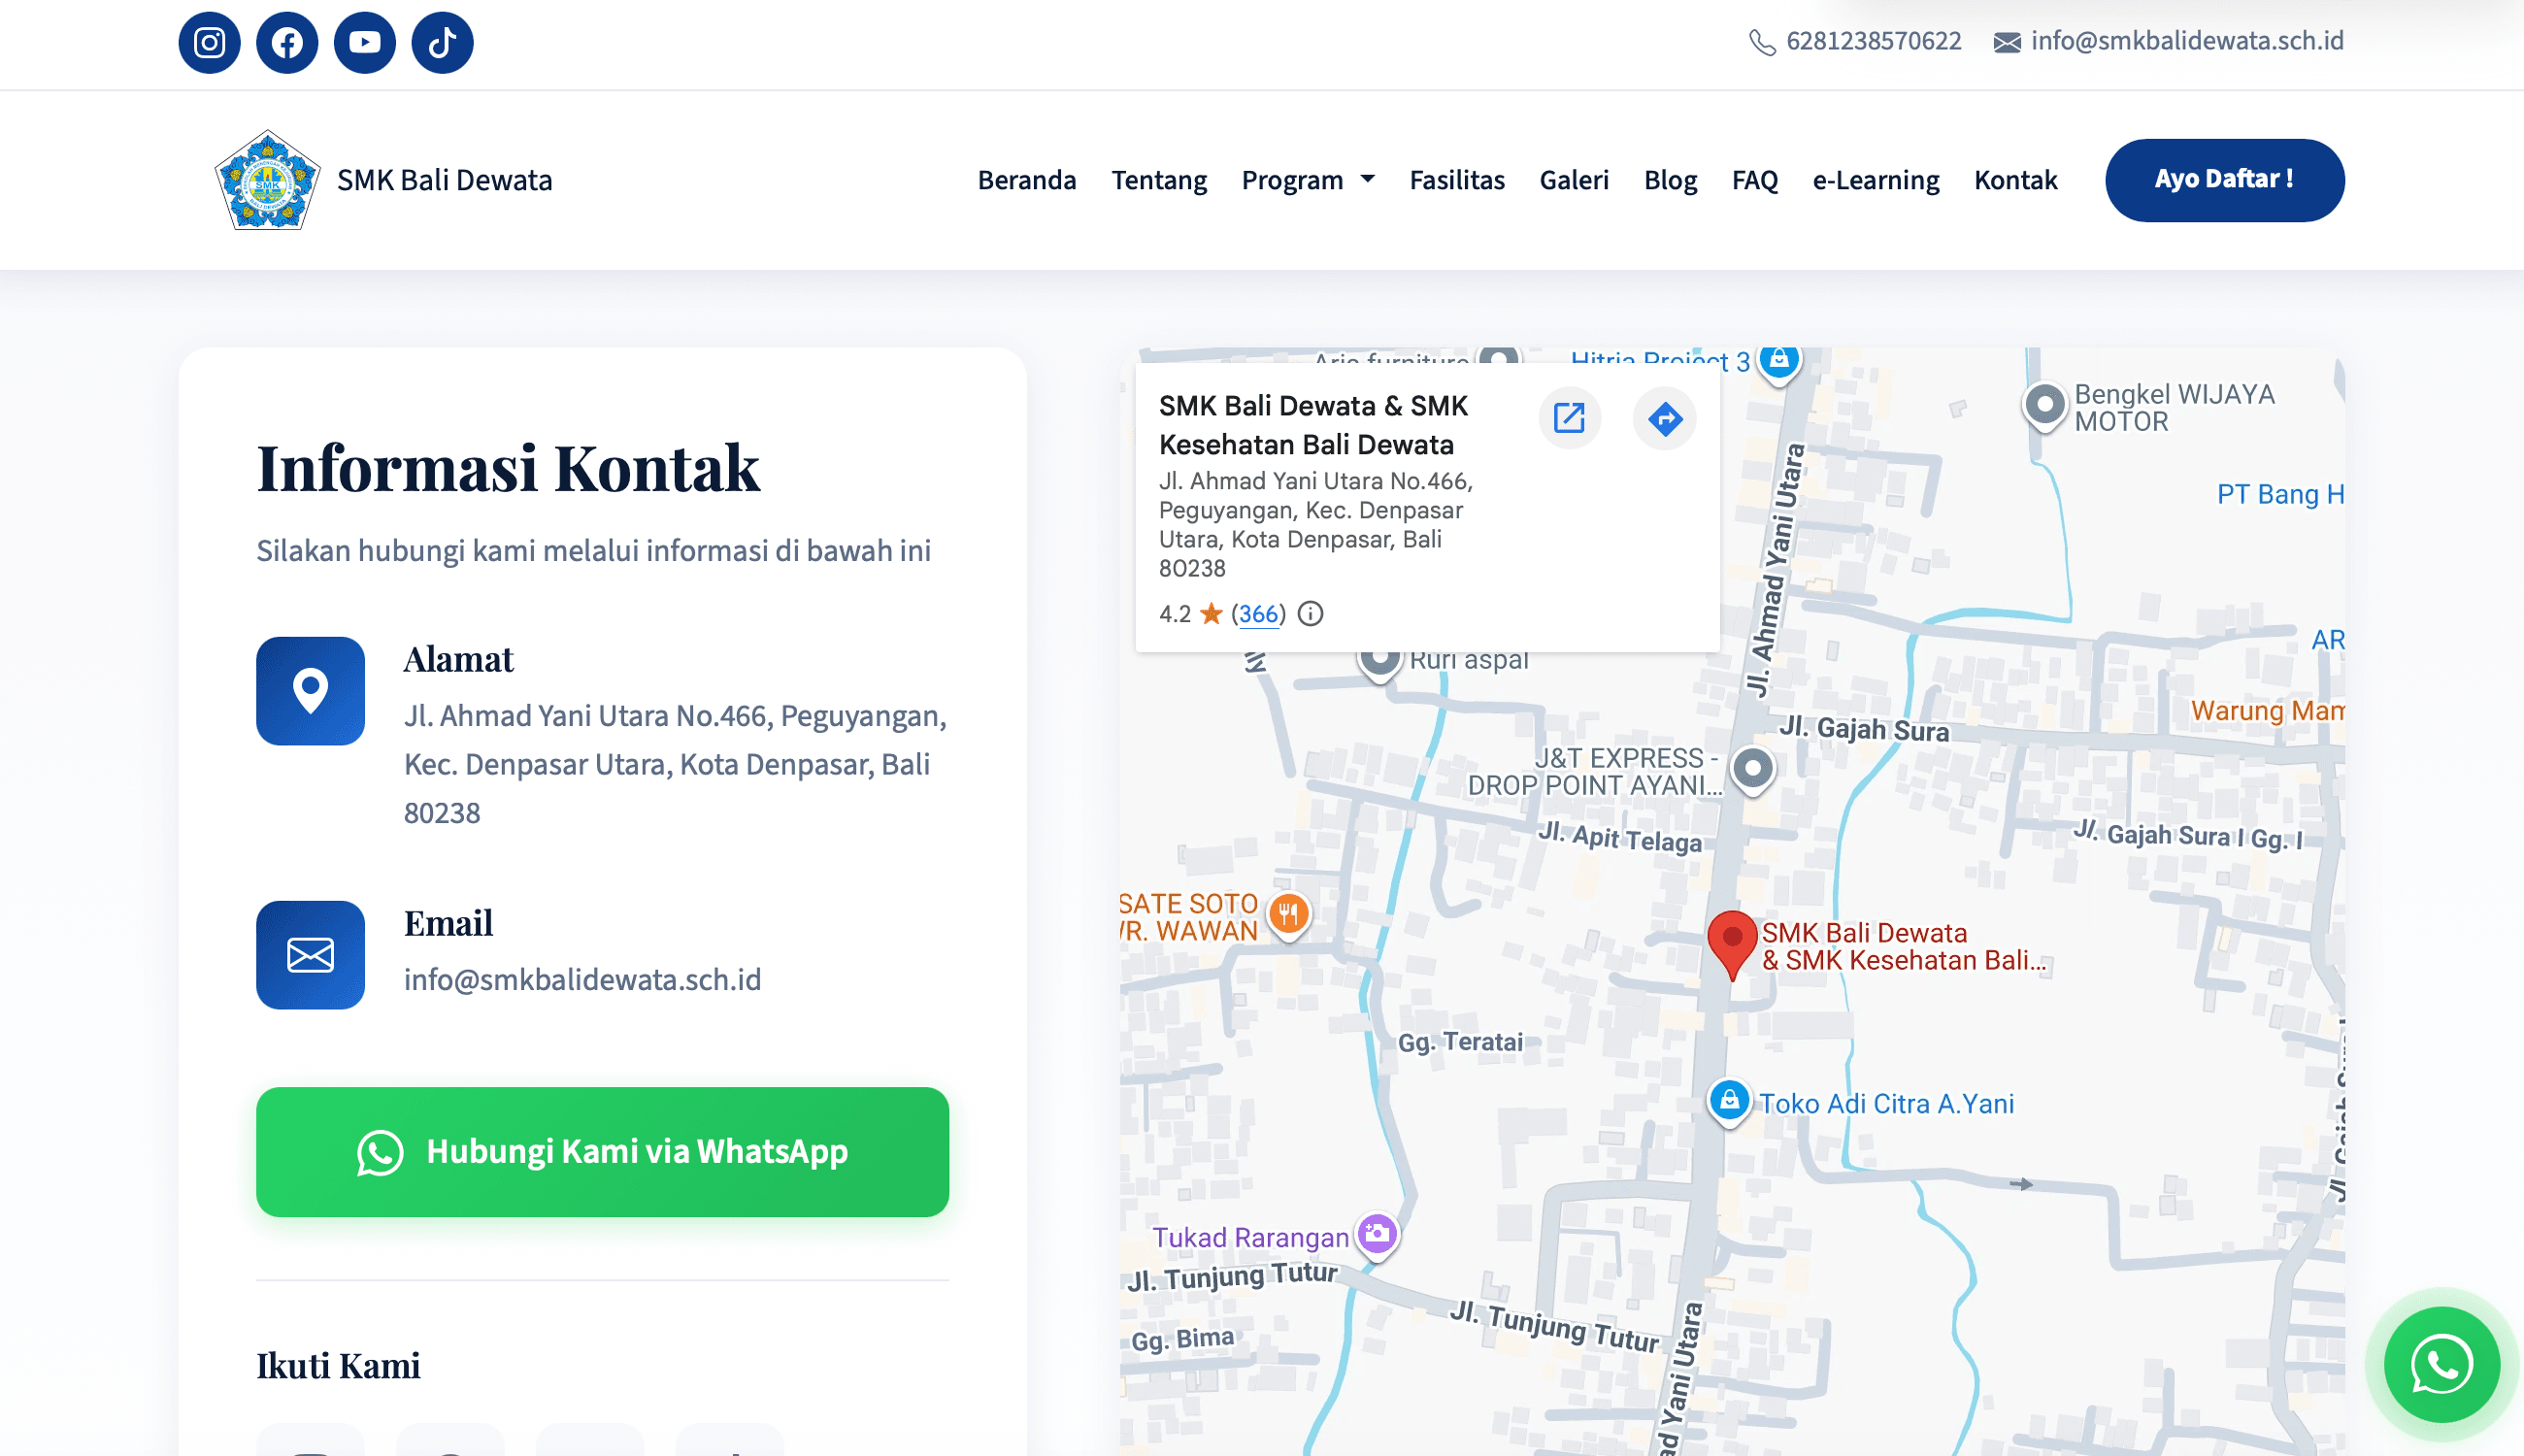Click the Silakan hubungi kami subtitle text
Viewport: 2524px width, 1456px height.
coord(594,550)
